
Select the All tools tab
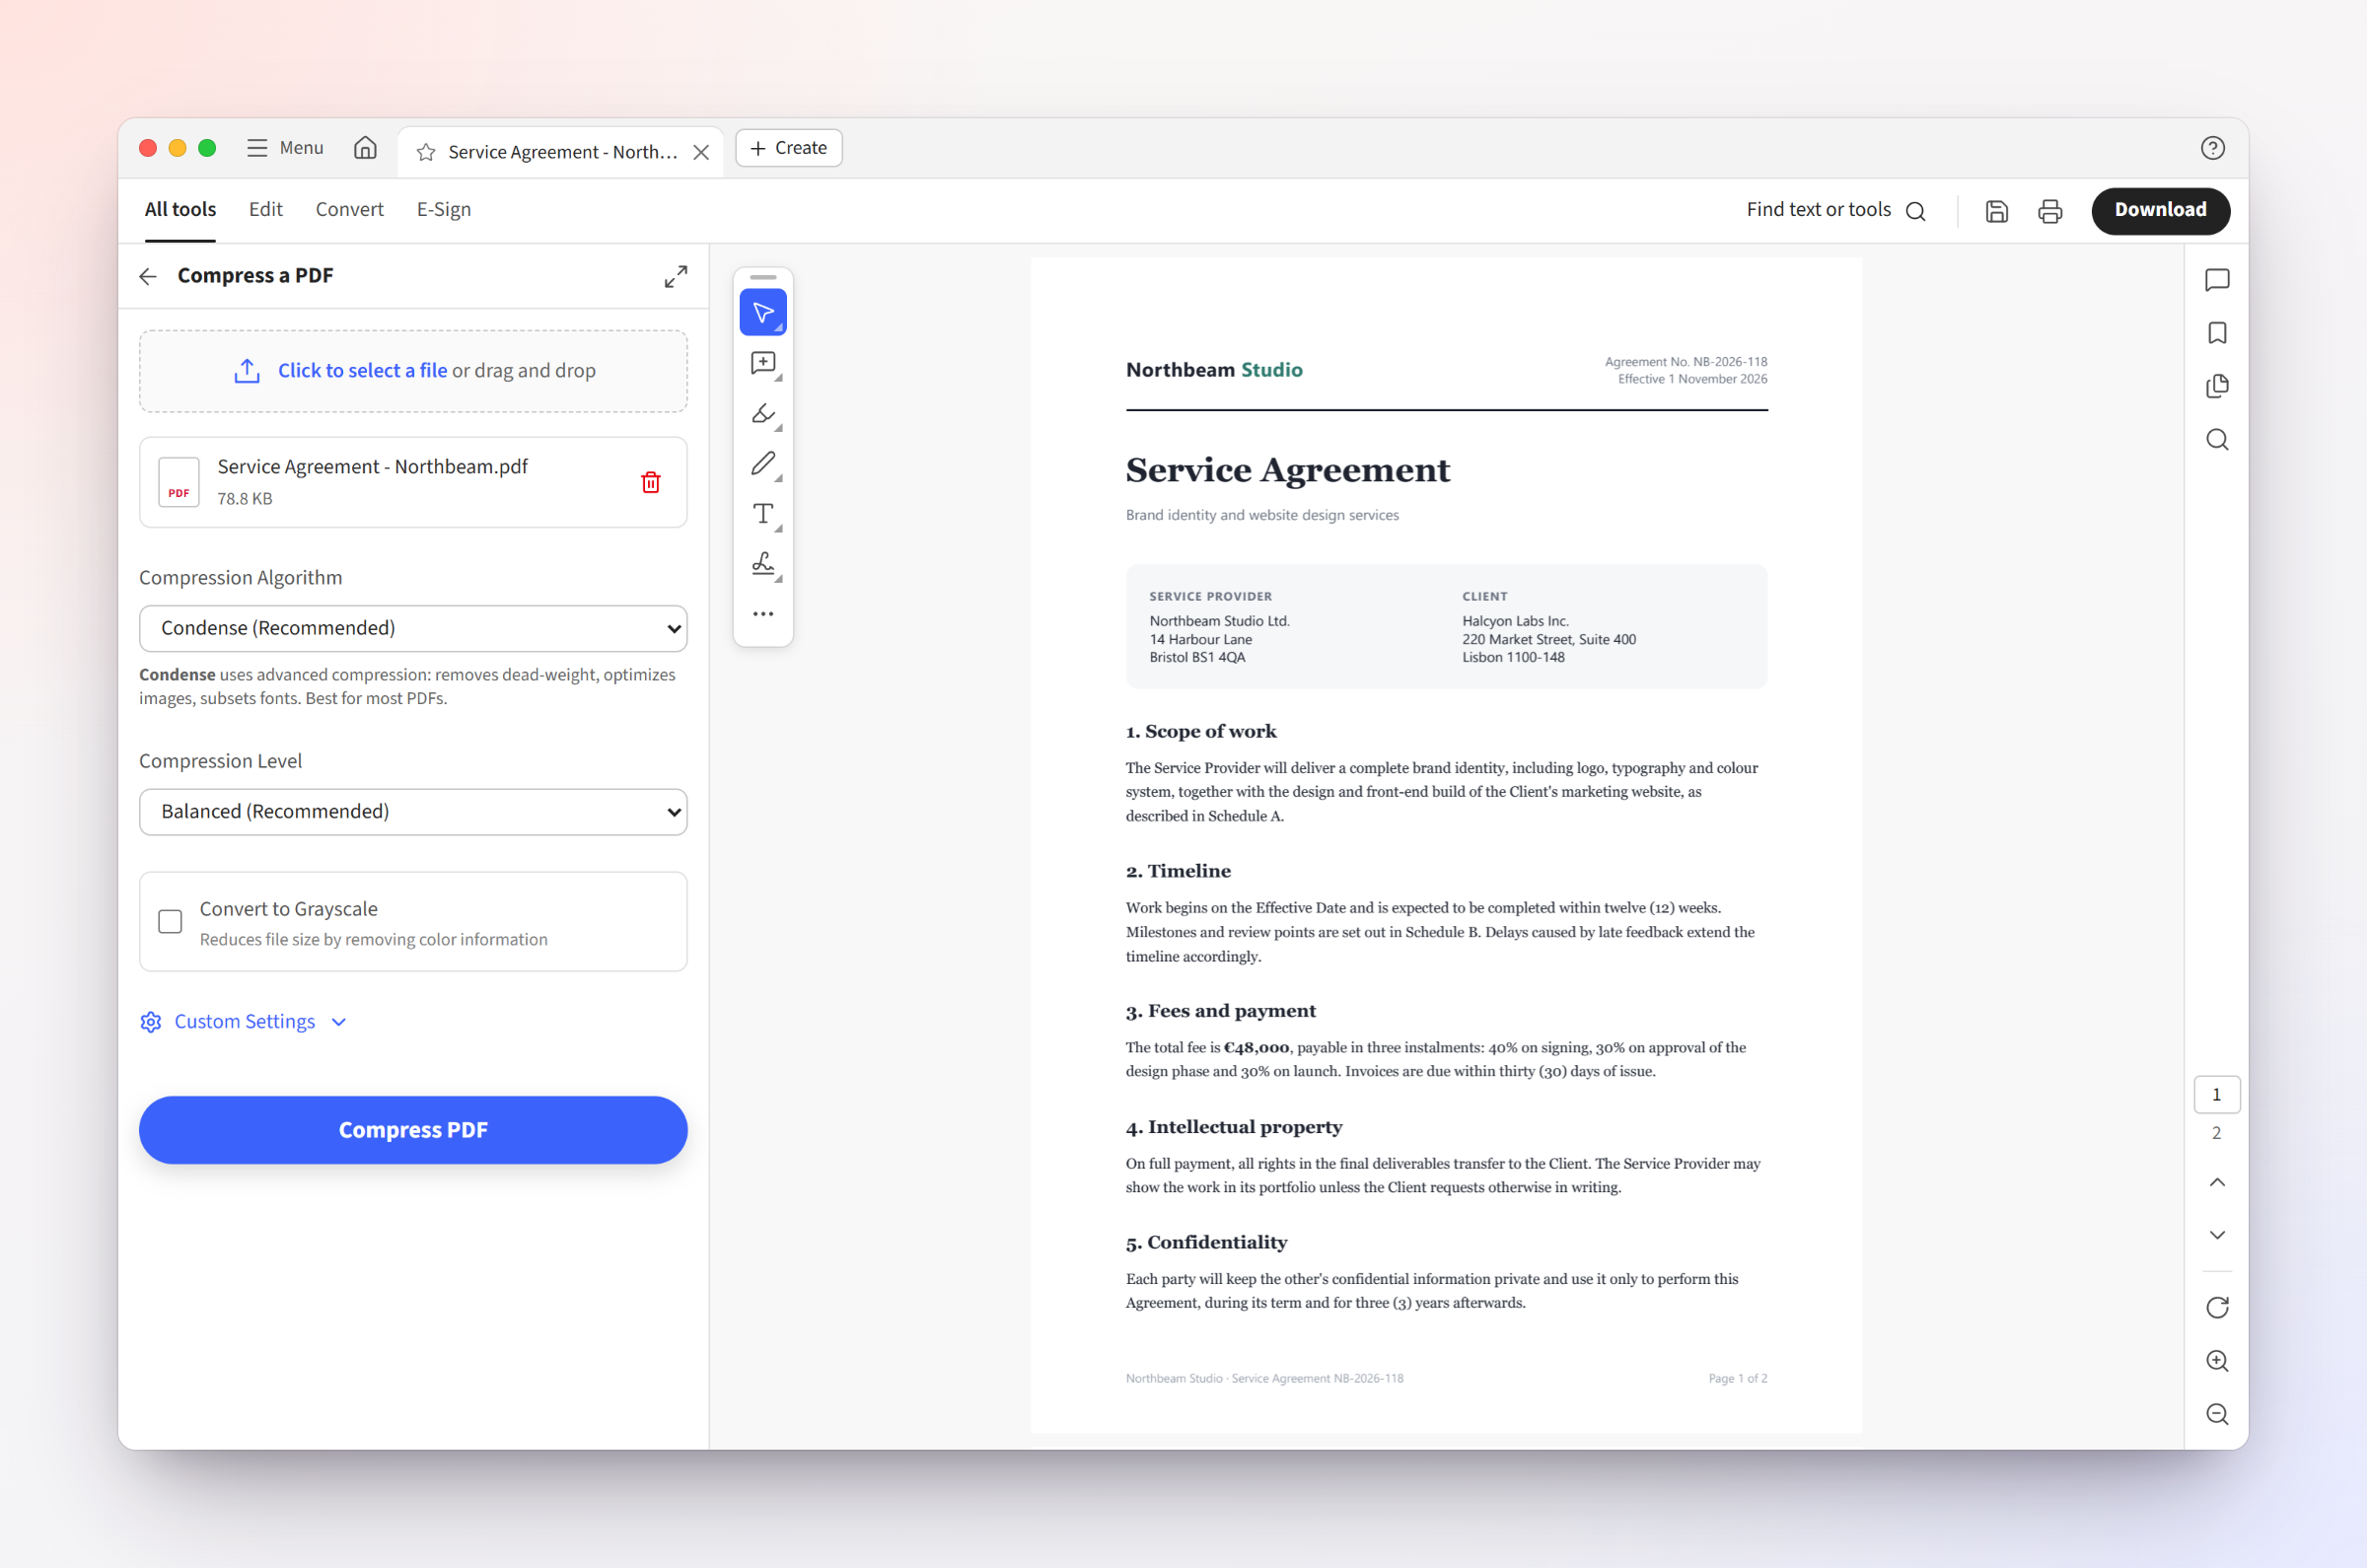(180, 209)
